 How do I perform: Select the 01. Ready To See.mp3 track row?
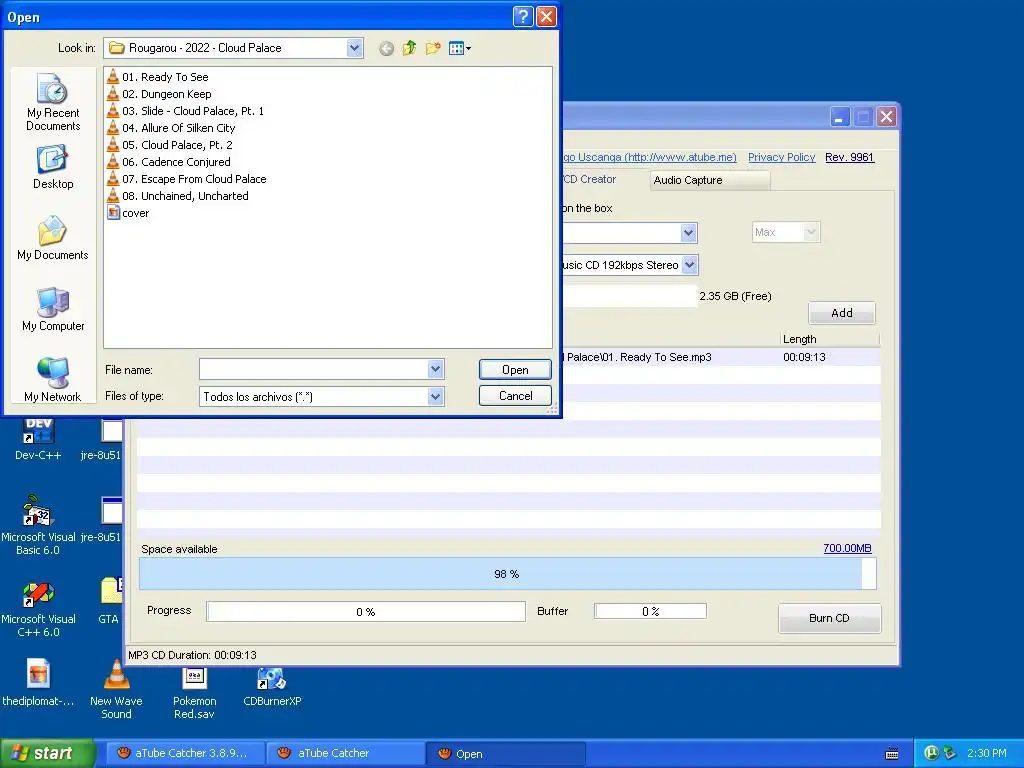click(721, 357)
